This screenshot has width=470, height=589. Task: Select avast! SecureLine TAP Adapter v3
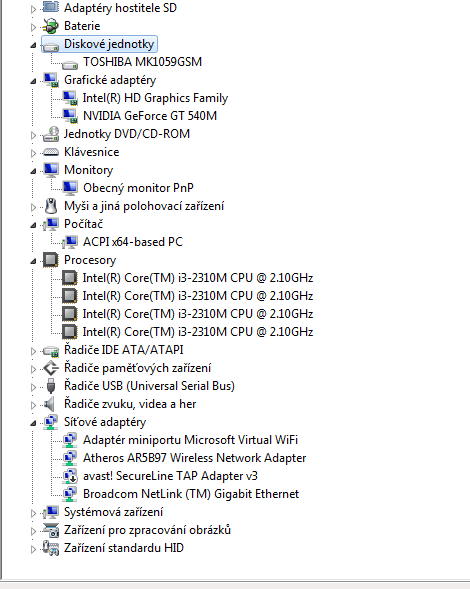(x=170, y=476)
